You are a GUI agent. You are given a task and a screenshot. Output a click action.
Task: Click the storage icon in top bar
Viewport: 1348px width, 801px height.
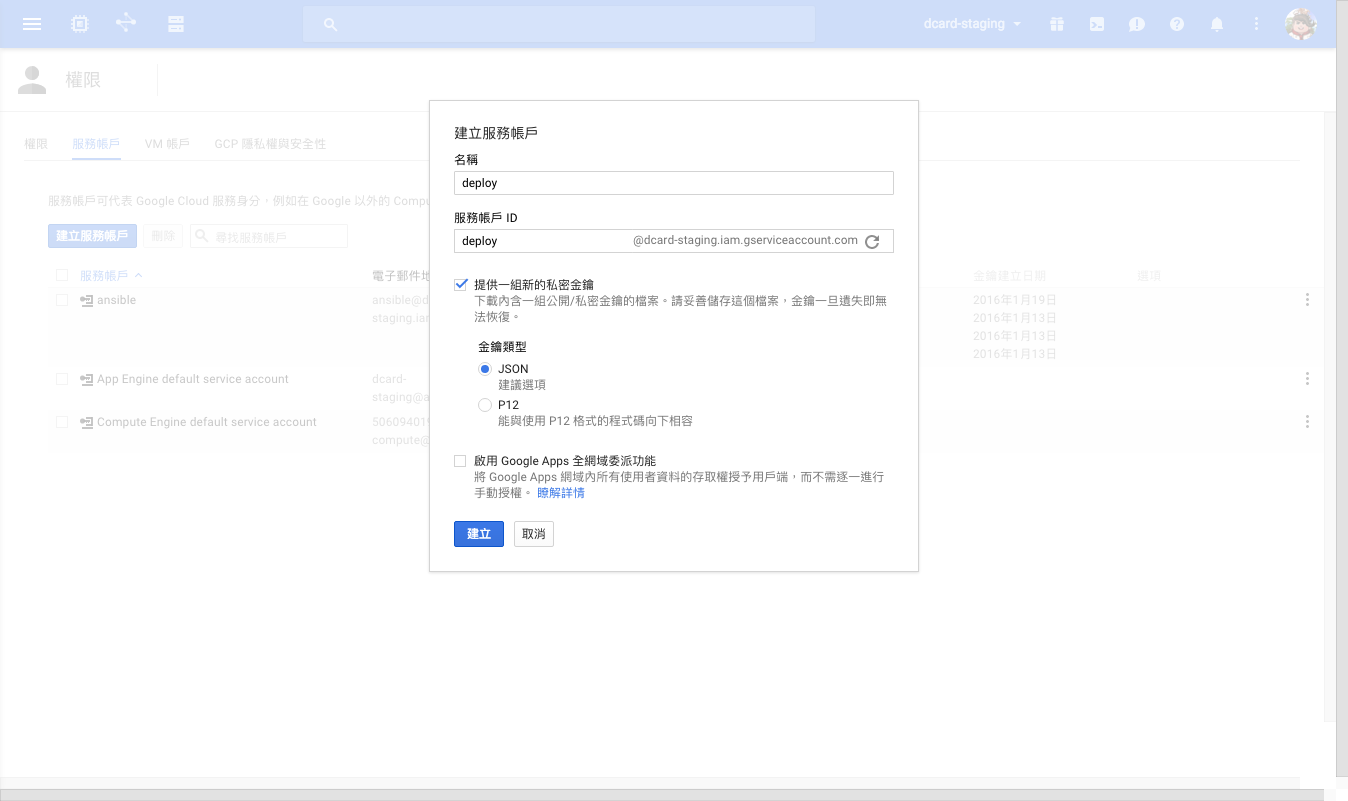(x=176, y=24)
